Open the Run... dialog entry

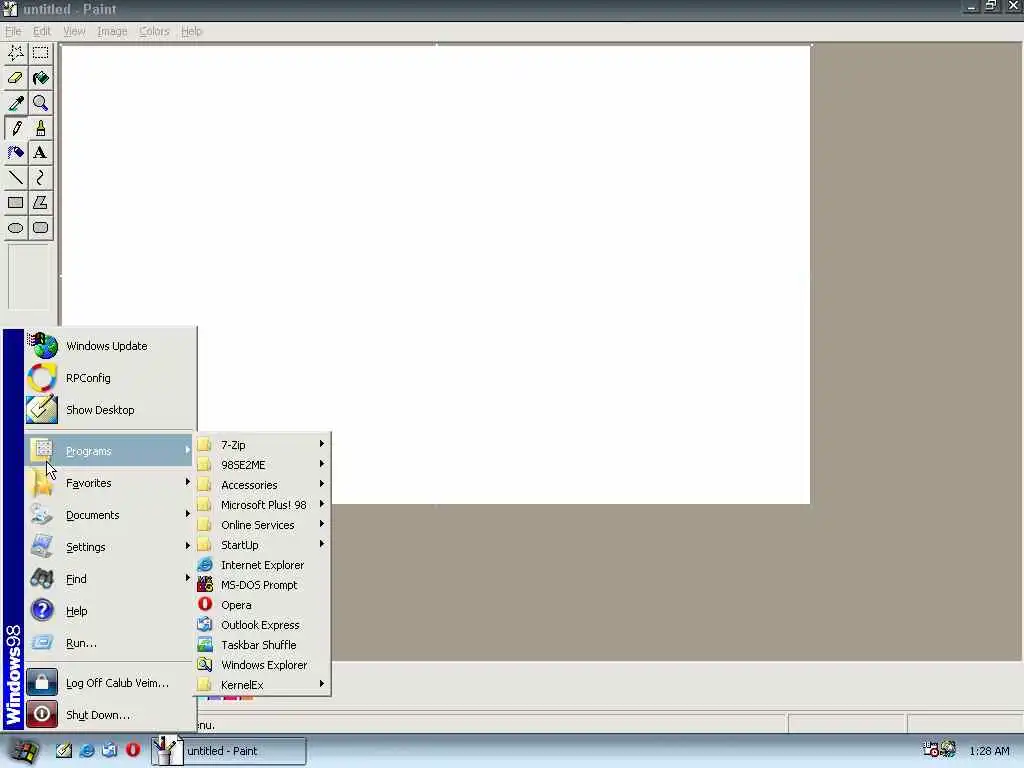click(110, 643)
